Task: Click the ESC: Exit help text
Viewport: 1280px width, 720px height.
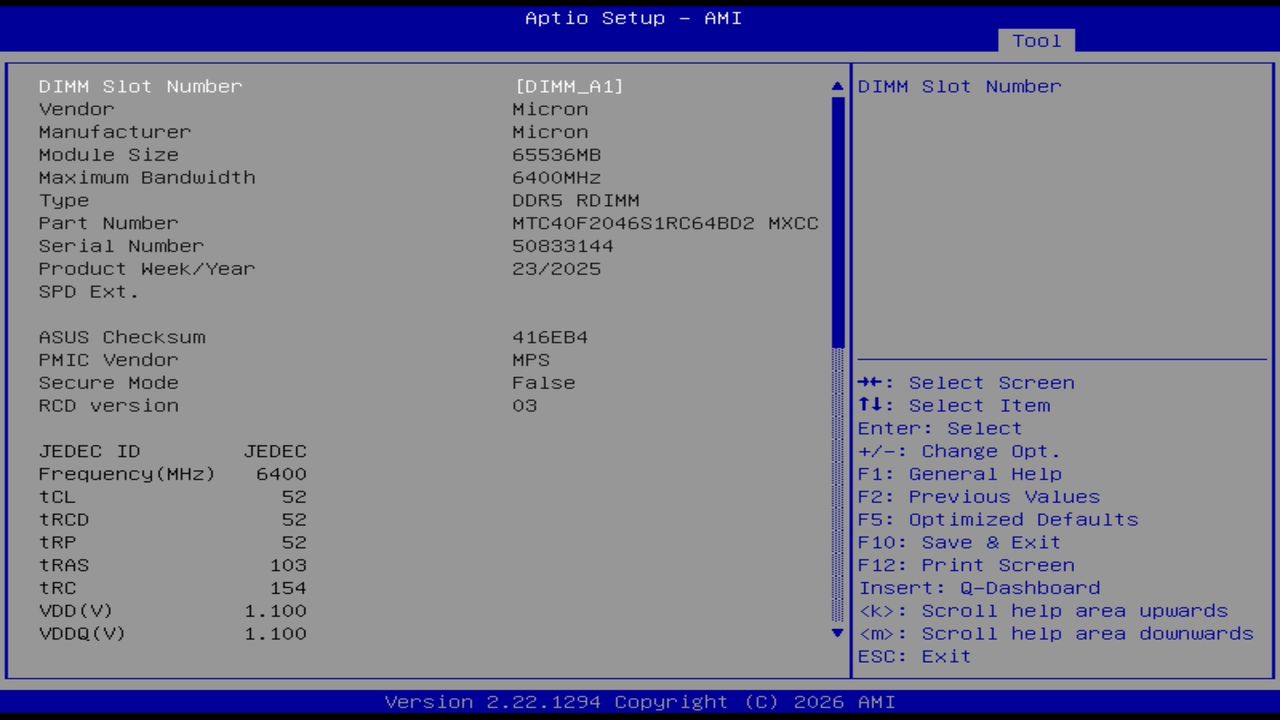Action: 913,656
